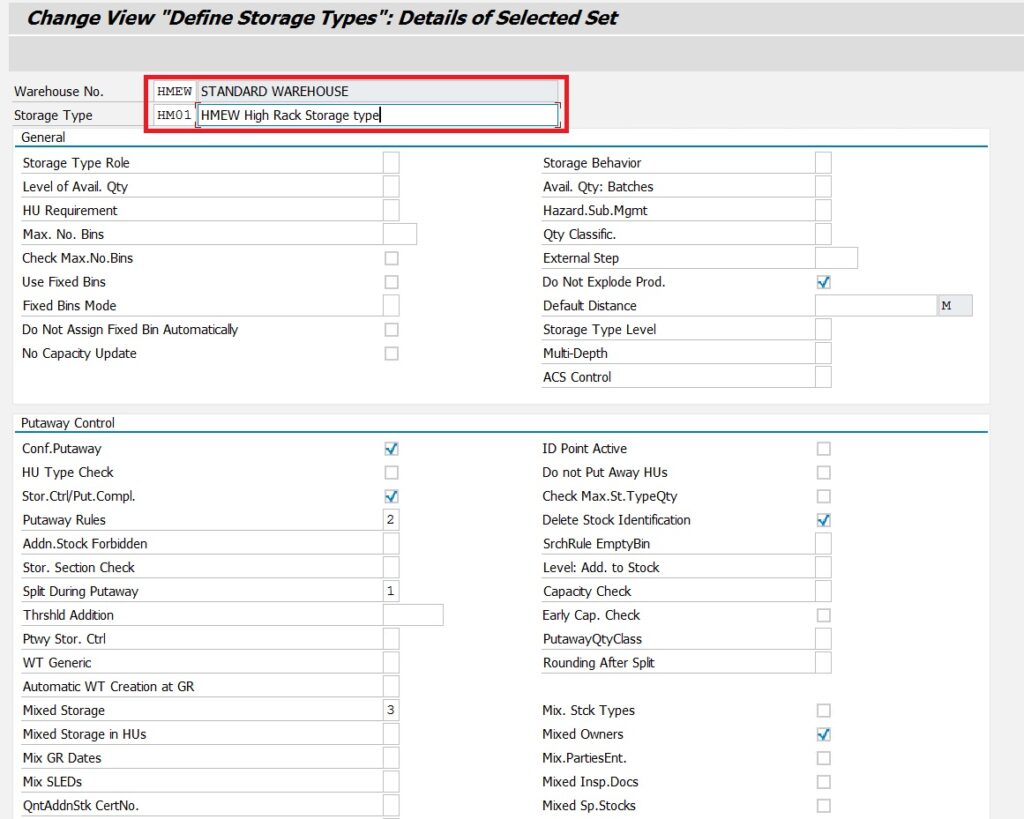1024x819 pixels.
Task: Toggle the Mixed Owners checkbox
Action: coord(824,734)
